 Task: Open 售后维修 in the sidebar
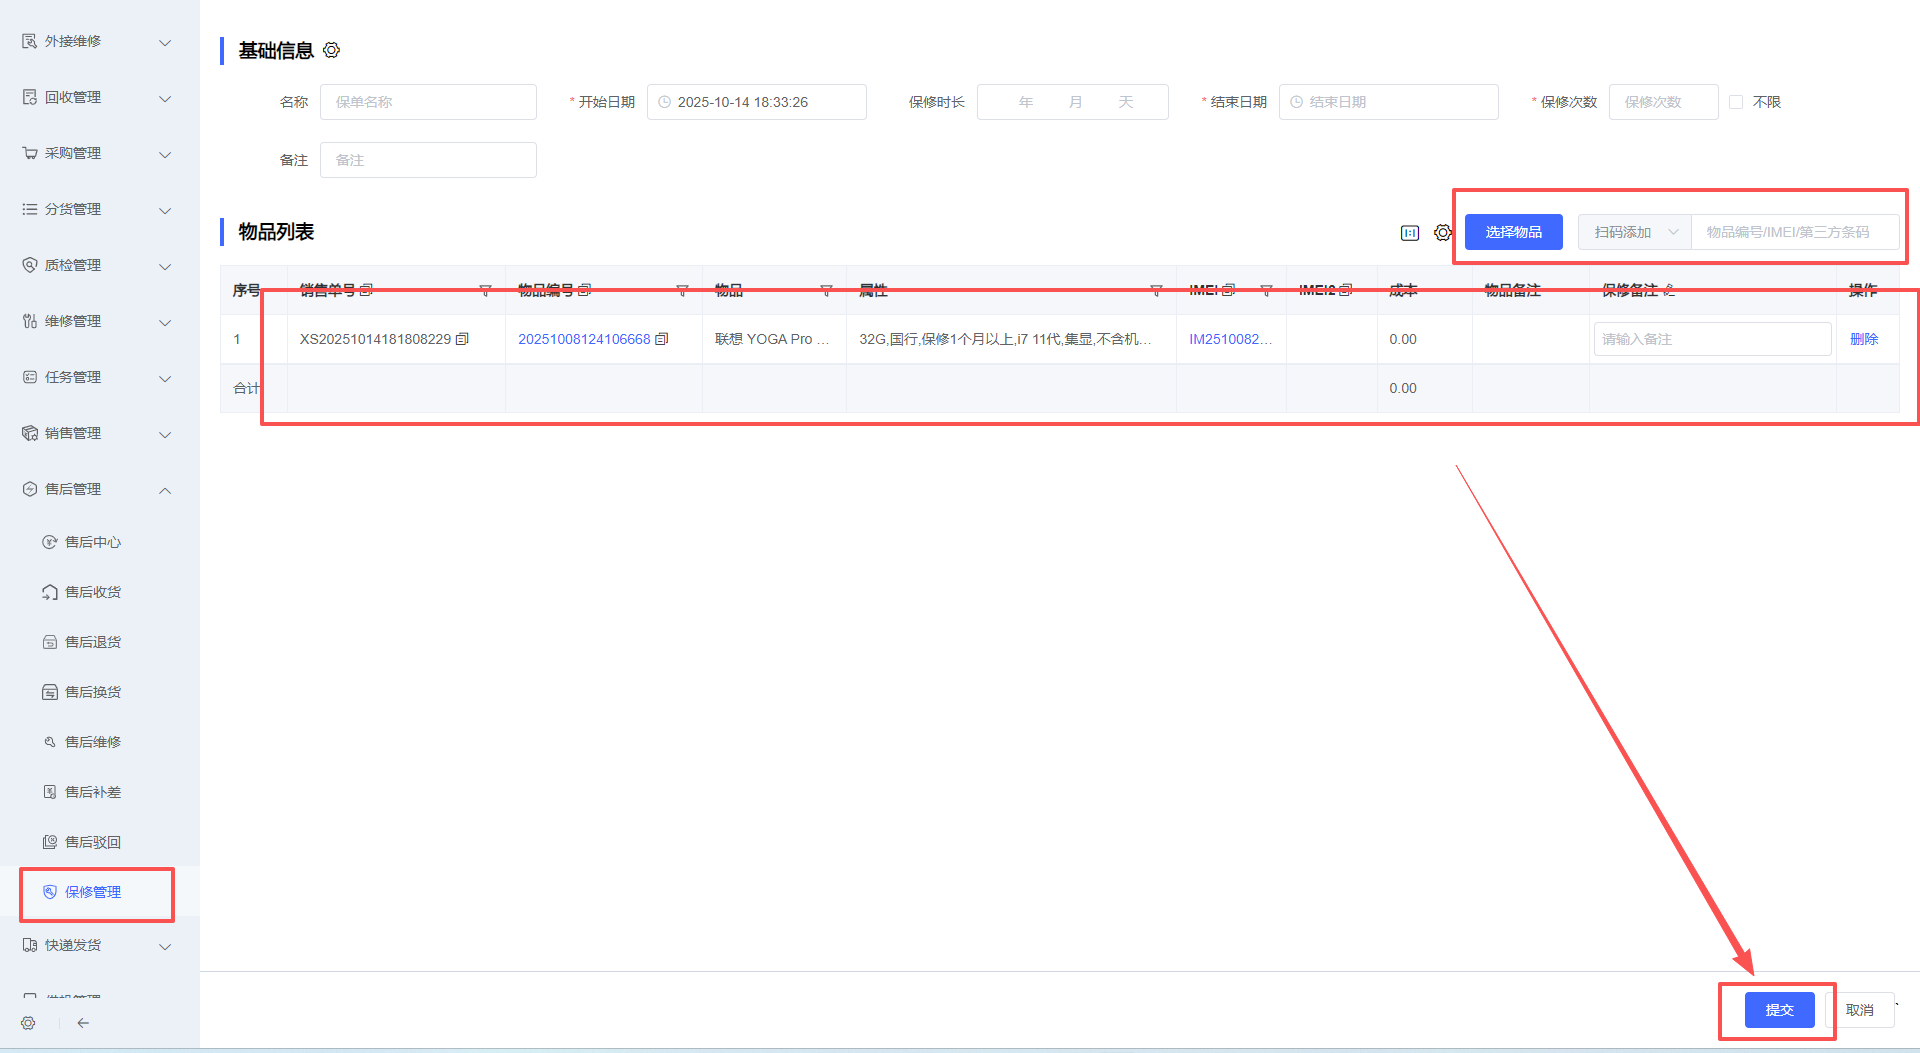tap(93, 742)
